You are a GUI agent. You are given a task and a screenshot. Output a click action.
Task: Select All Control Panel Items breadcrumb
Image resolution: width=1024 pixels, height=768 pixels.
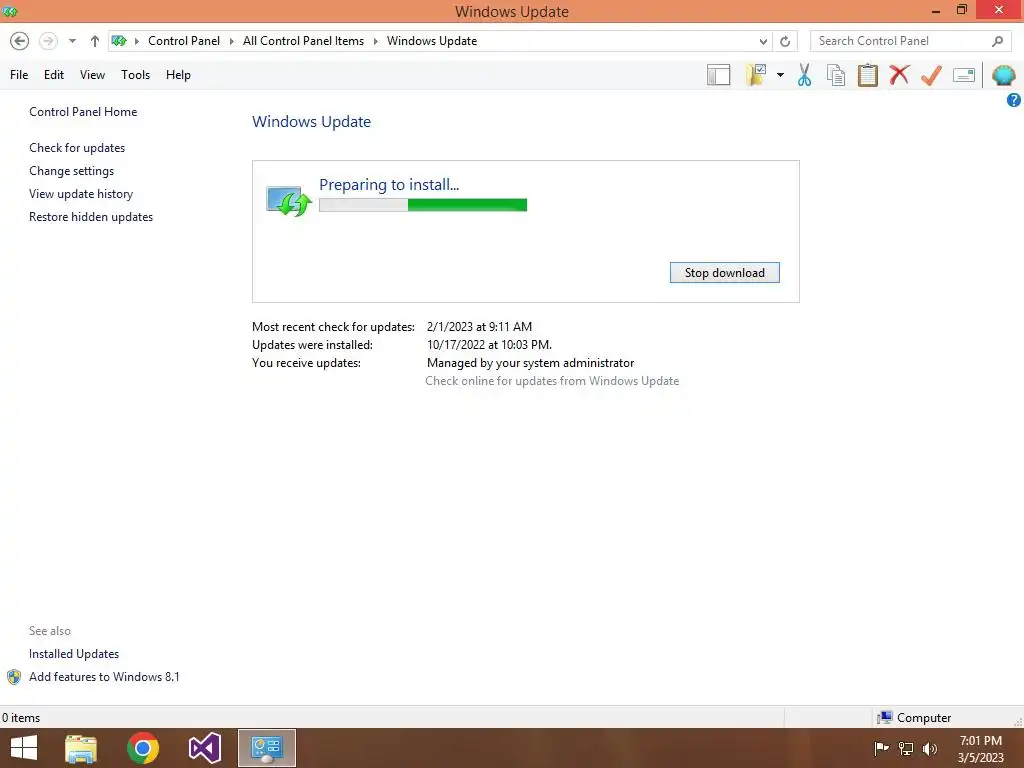[303, 40]
